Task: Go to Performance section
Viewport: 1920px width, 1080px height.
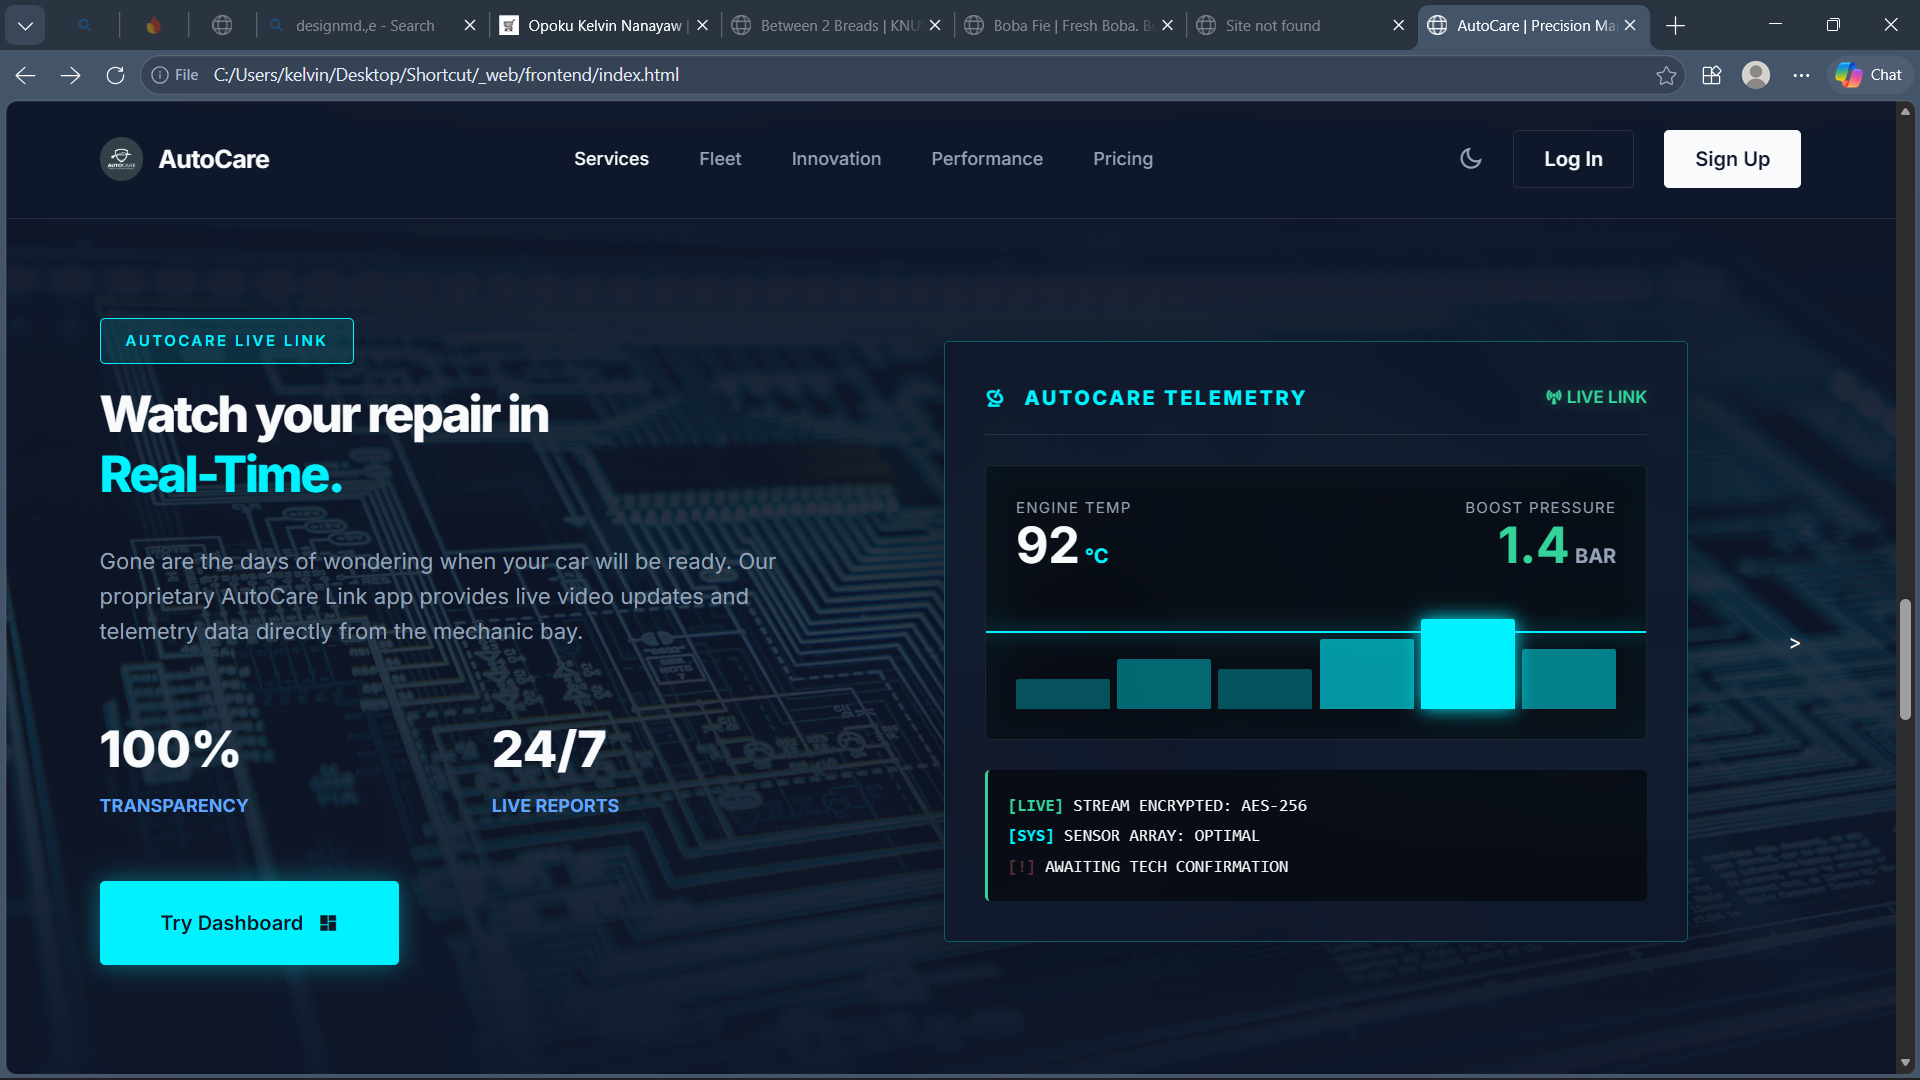Action: click(987, 159)
